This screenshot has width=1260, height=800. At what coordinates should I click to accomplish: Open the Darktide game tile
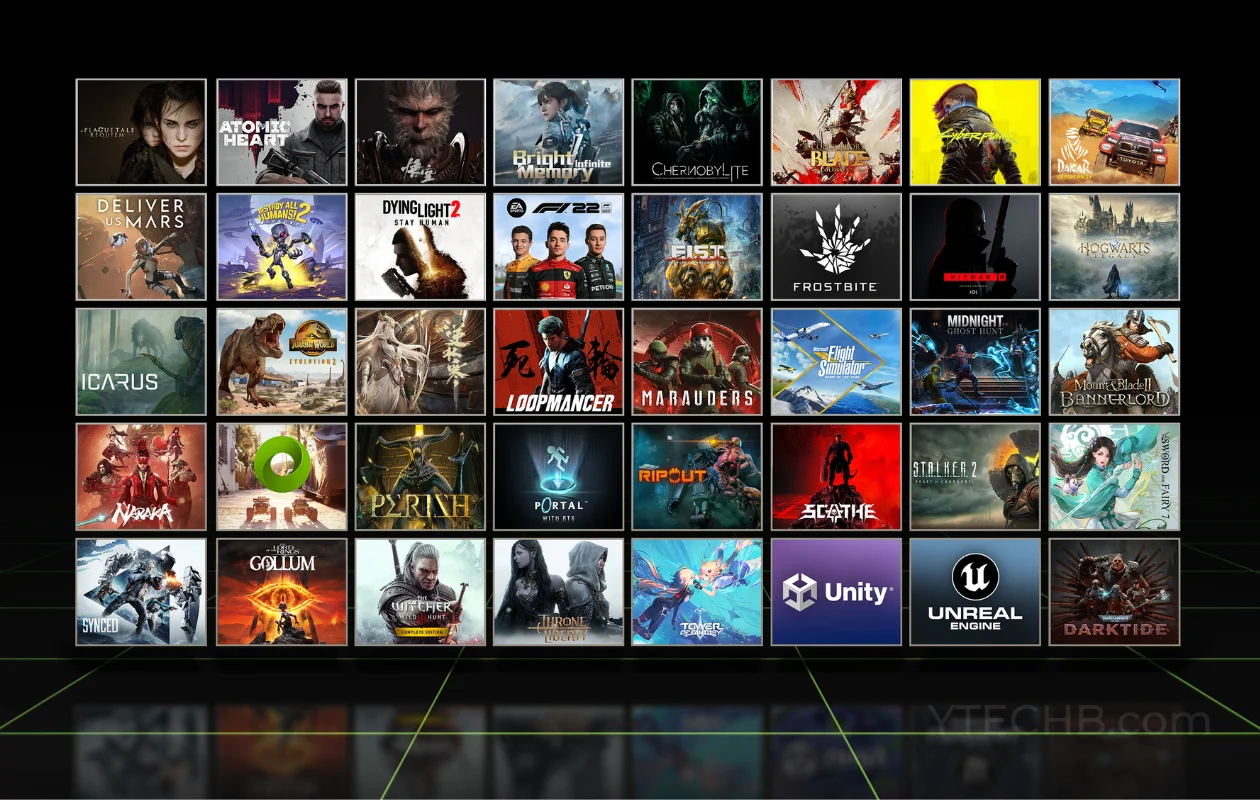click(1114, 592)
